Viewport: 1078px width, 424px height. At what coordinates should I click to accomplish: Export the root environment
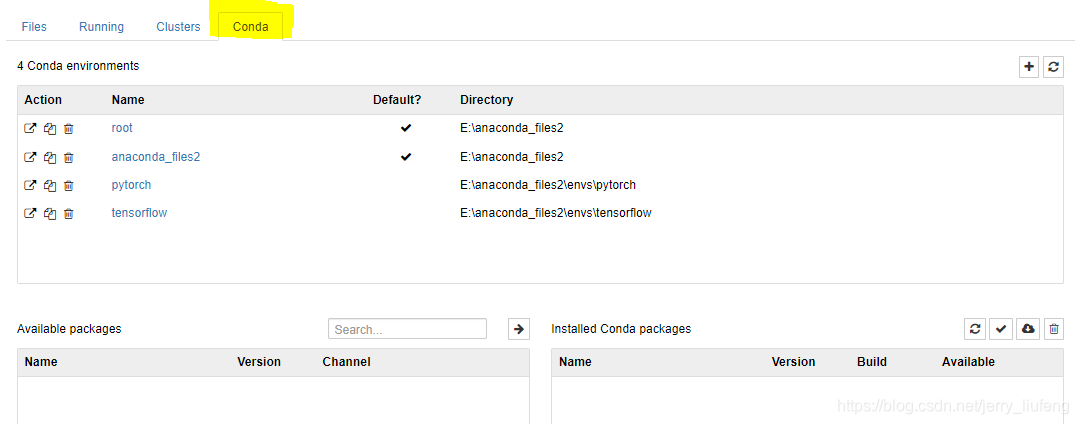pyautogui.click(x=30, y=129)
